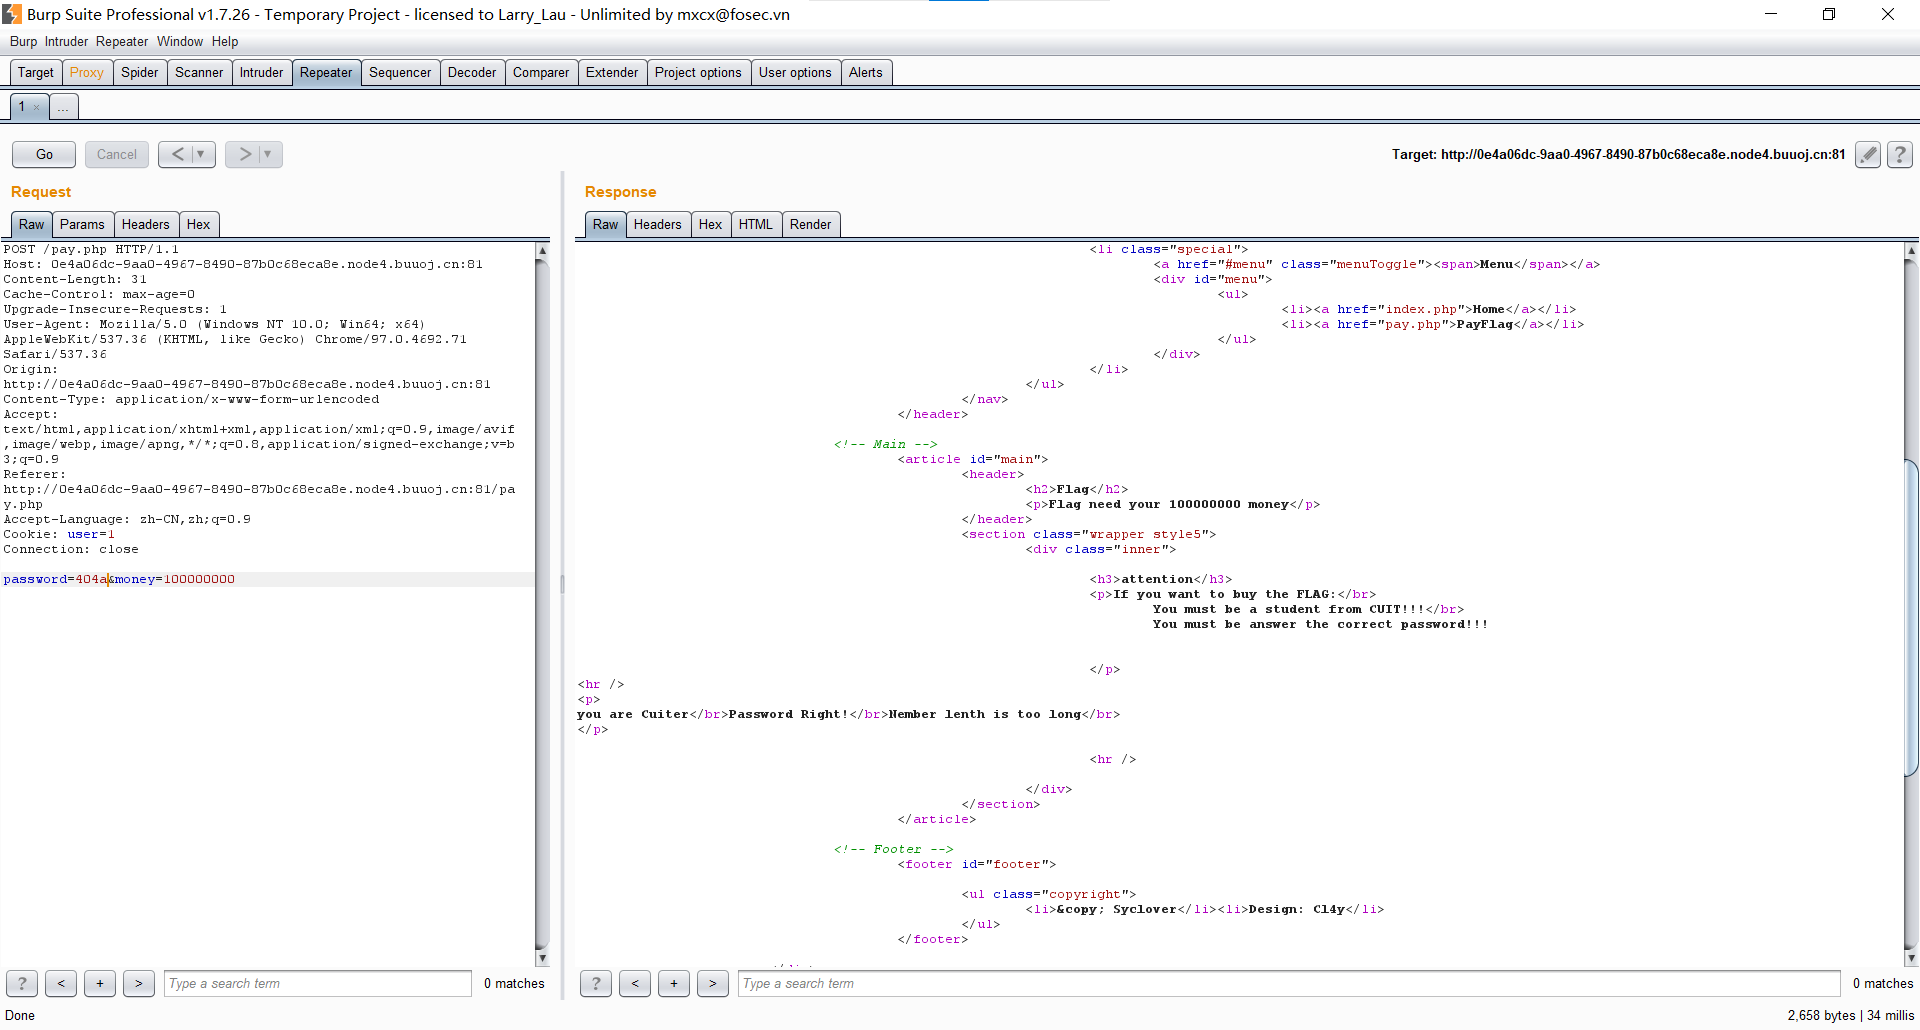Switch to the Intruder tool tab
Viewport: 1920px width, 1030px height.
[x=261, y=72]
